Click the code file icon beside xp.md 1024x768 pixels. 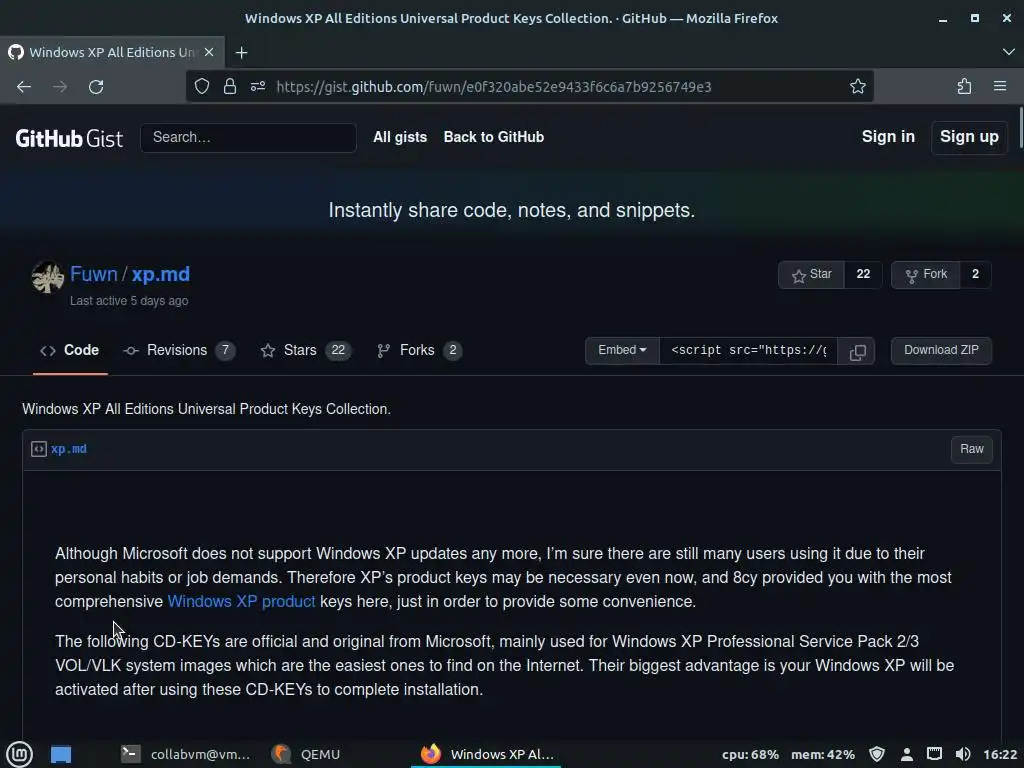[x=39, y=449]
